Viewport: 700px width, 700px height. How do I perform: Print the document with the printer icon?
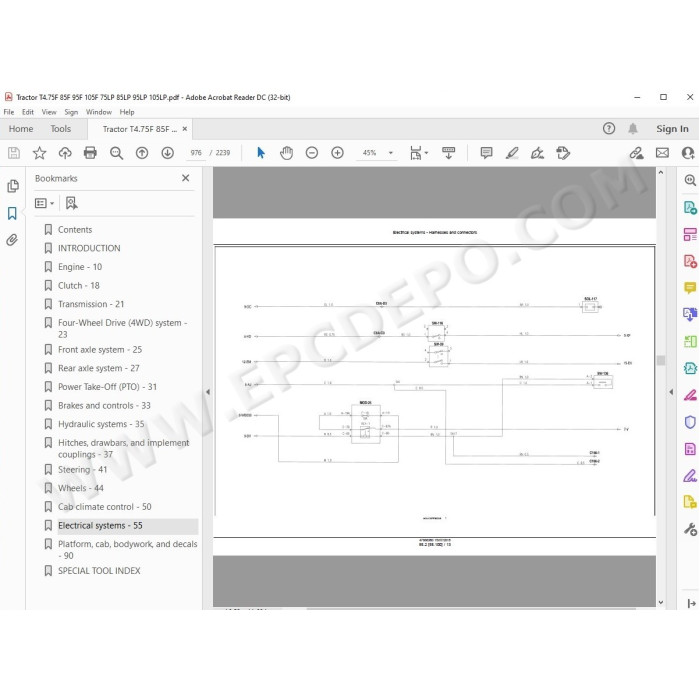[90, 153]
